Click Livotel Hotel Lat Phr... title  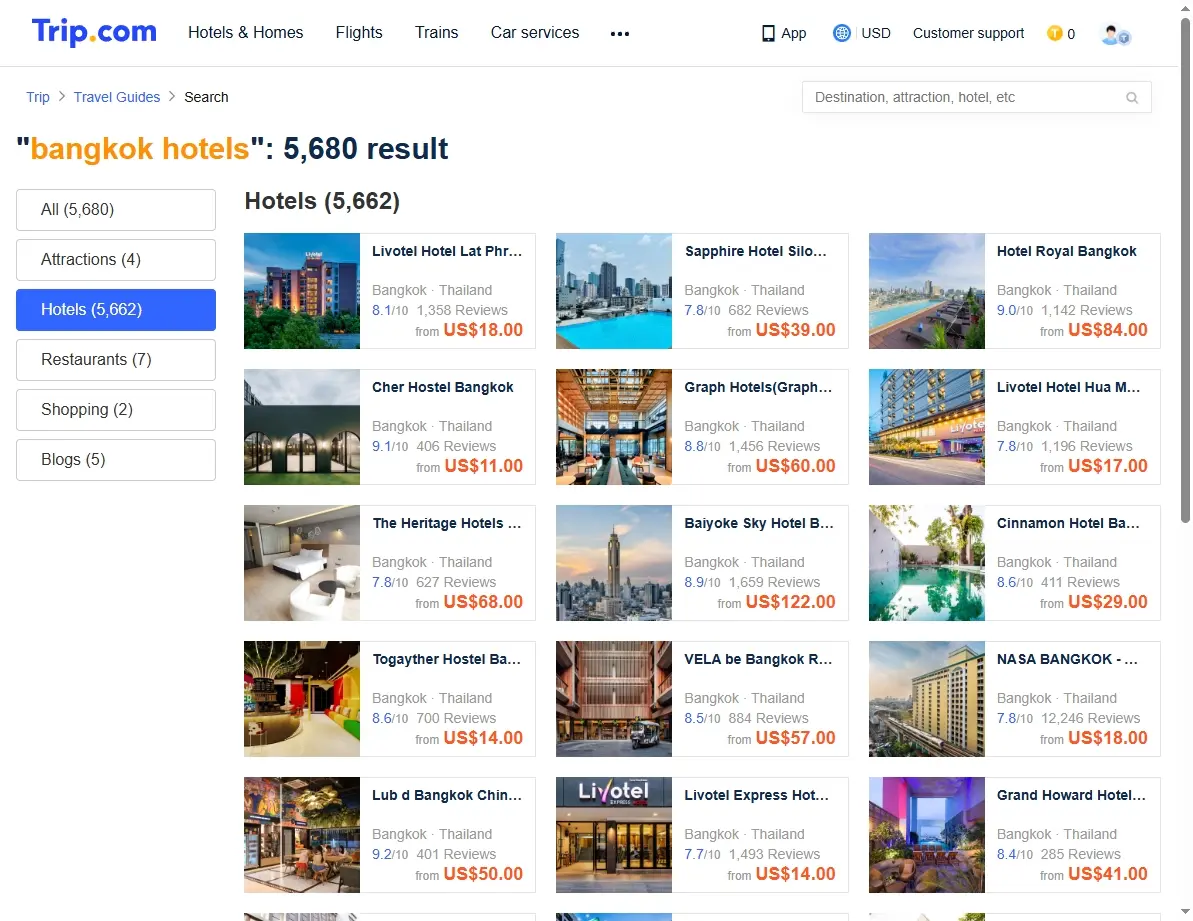pyautogui.click(x=447, y=252)
